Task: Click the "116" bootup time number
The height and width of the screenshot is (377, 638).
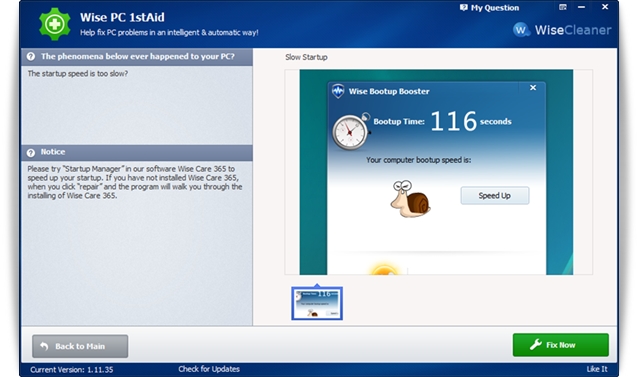Action: click(453, 121)
